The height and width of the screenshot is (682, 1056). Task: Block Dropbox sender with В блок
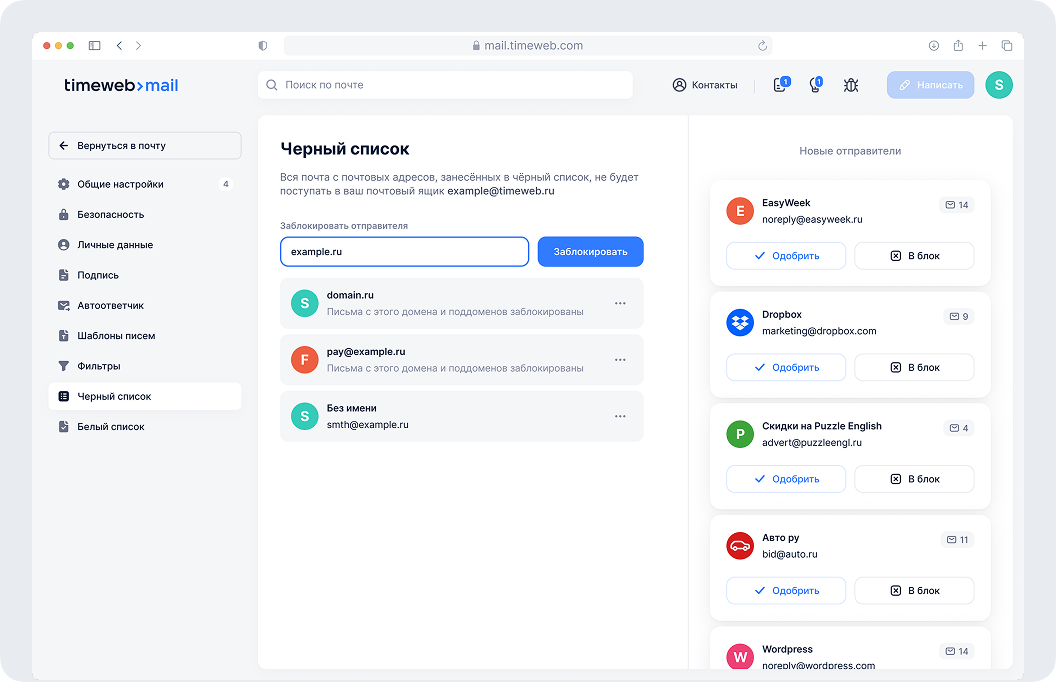coord(914,368)
